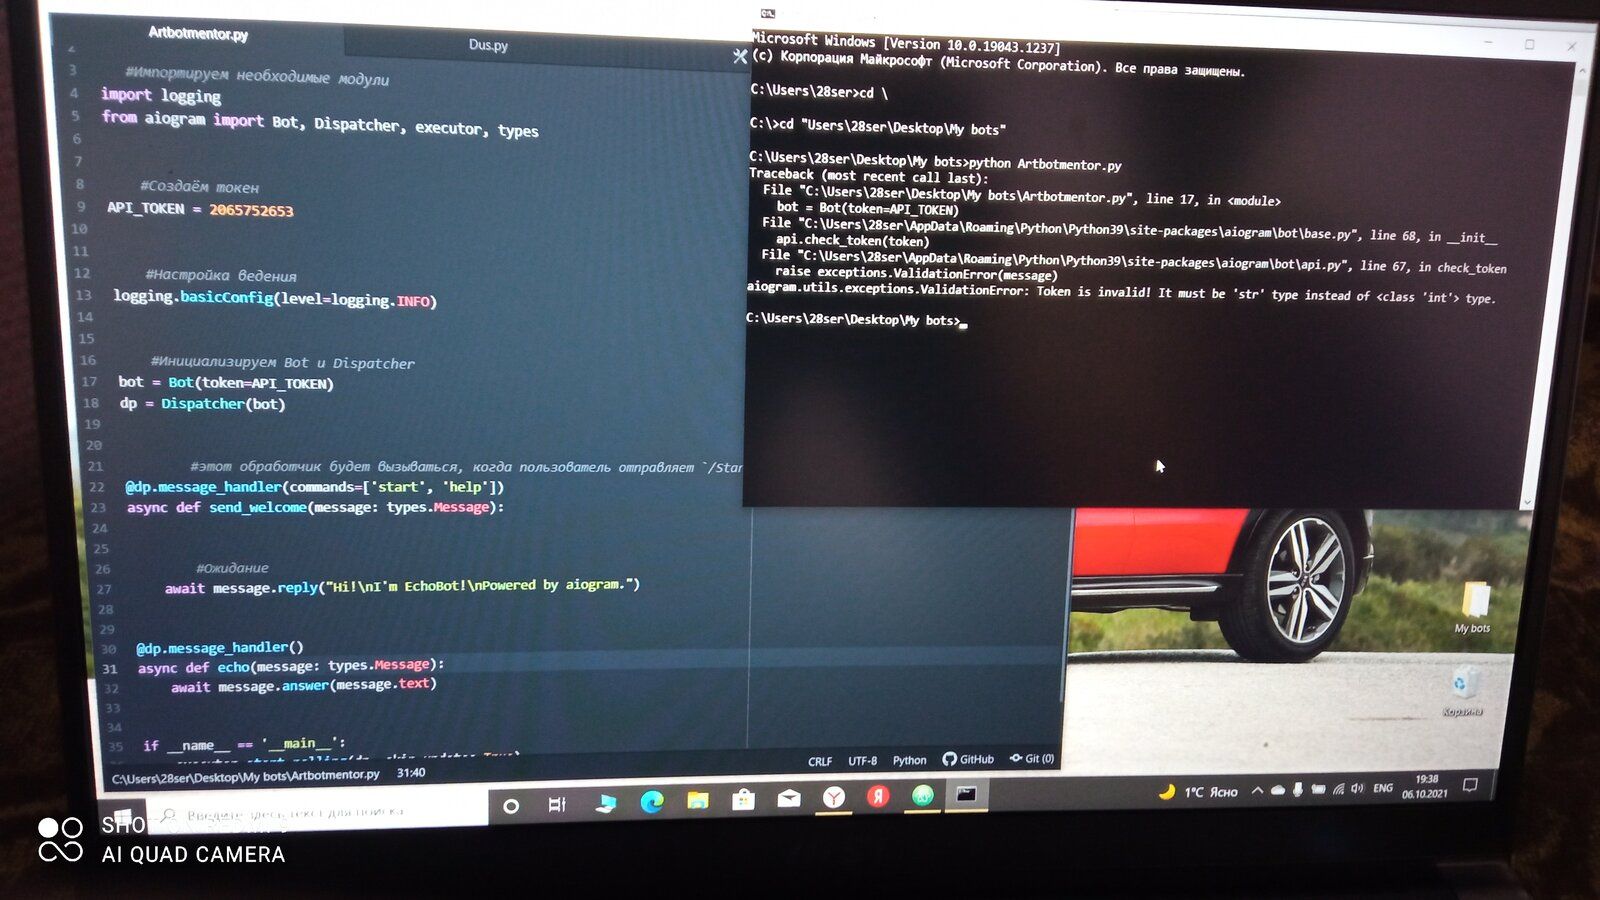
Task: Open Yandex Browser from the taskbar
Action: [834, 797]
